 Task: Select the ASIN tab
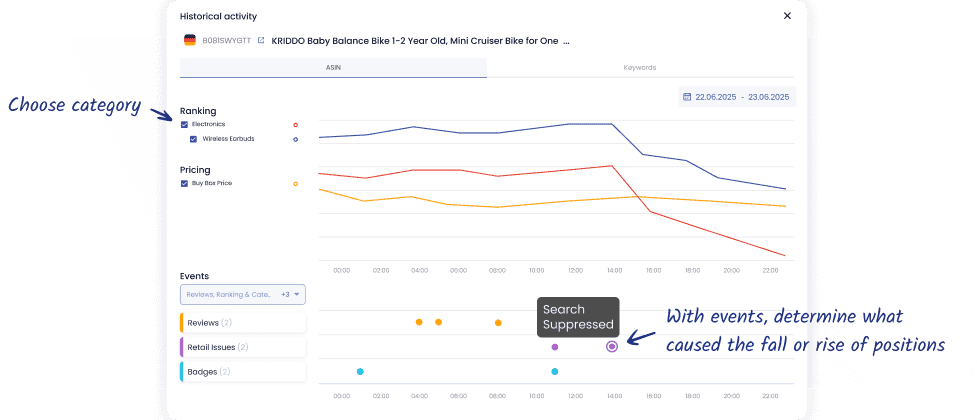333,68
